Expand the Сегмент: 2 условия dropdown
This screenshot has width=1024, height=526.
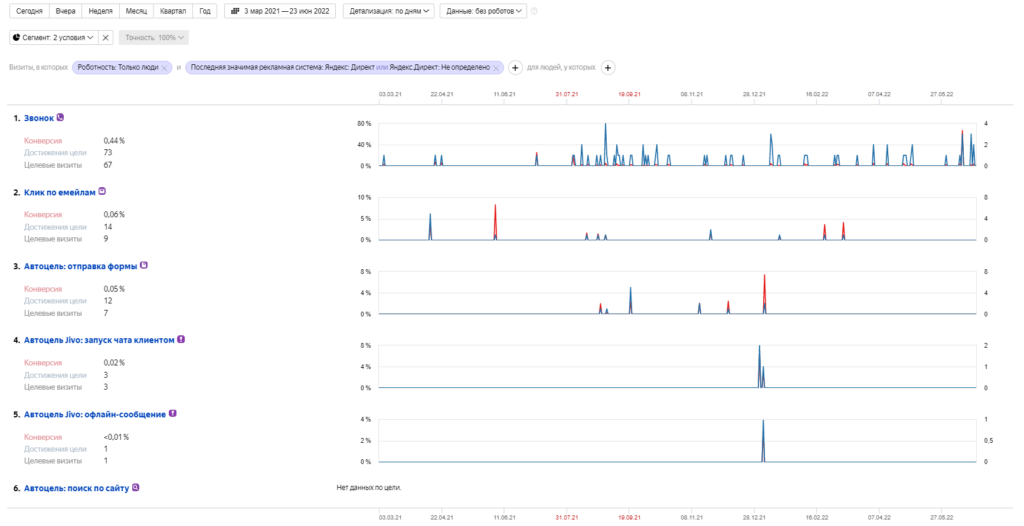[54, 37]
